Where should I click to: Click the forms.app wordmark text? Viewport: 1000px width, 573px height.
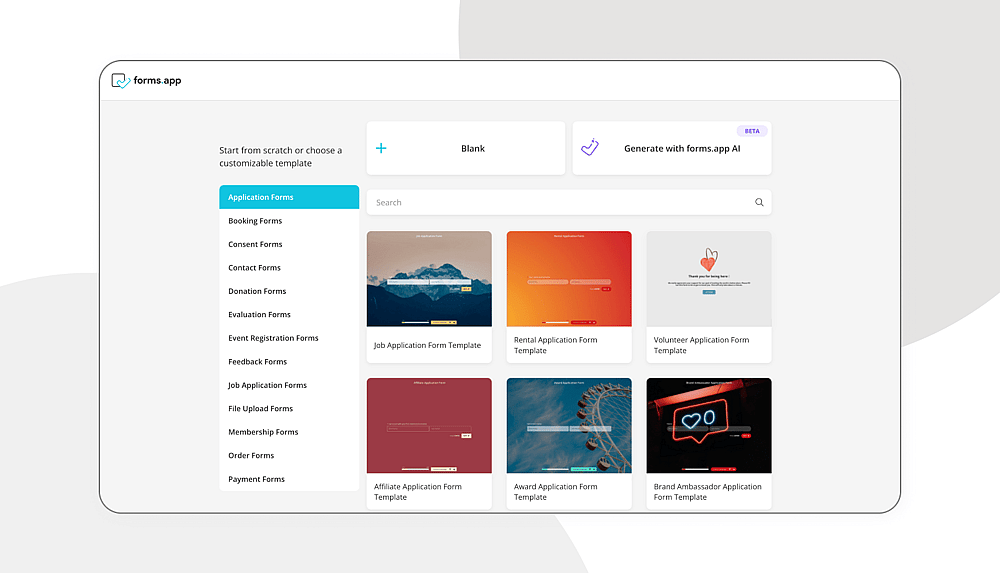(158, 80)
